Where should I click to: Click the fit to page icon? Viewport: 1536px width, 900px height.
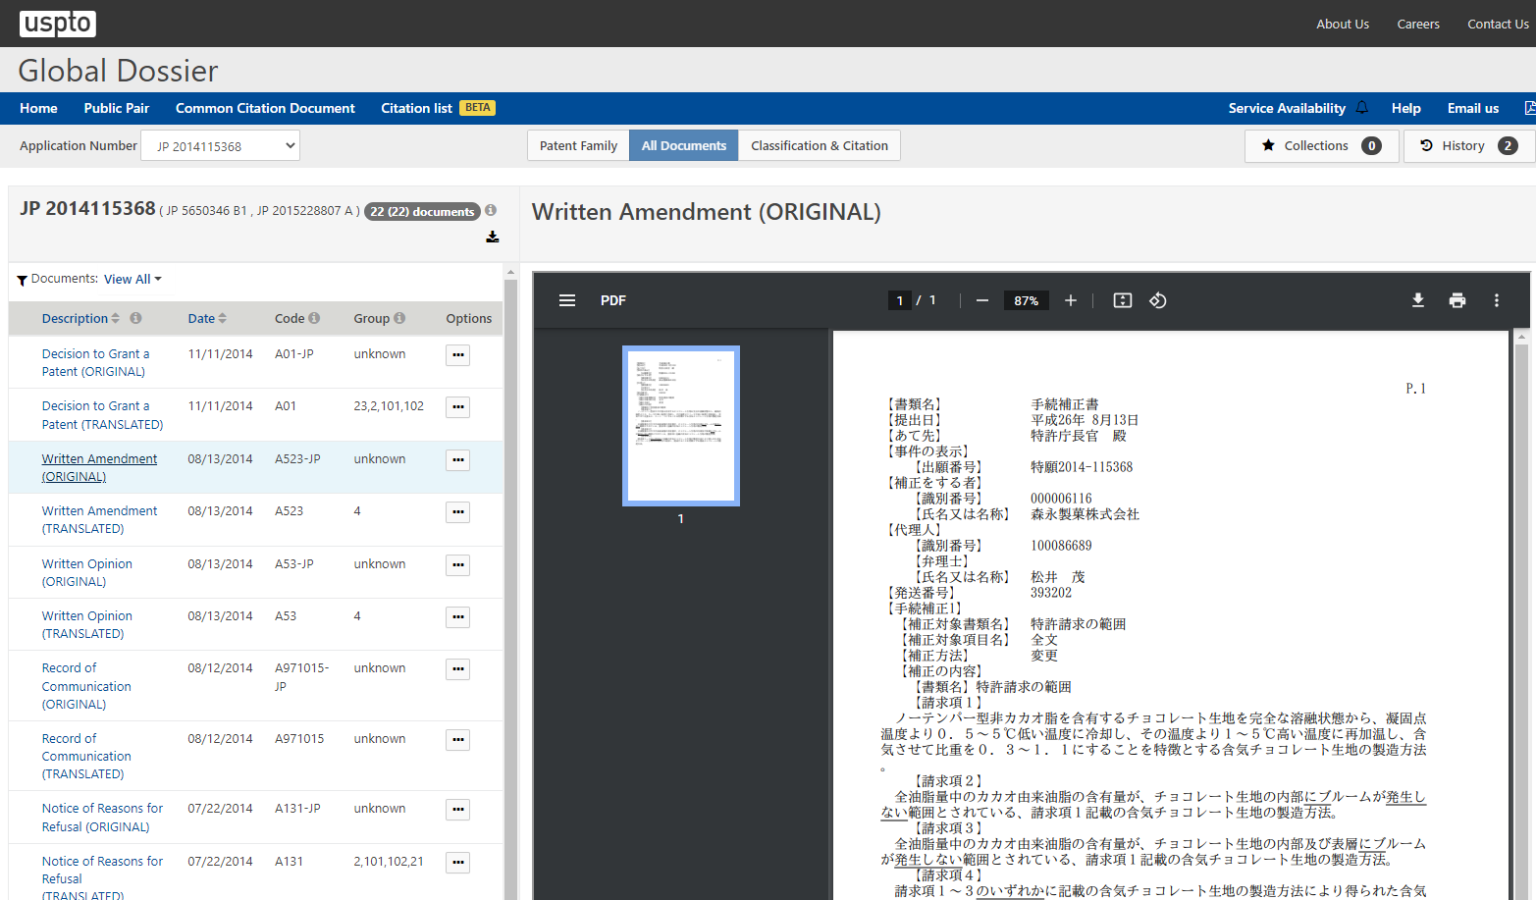(1122, 300)
